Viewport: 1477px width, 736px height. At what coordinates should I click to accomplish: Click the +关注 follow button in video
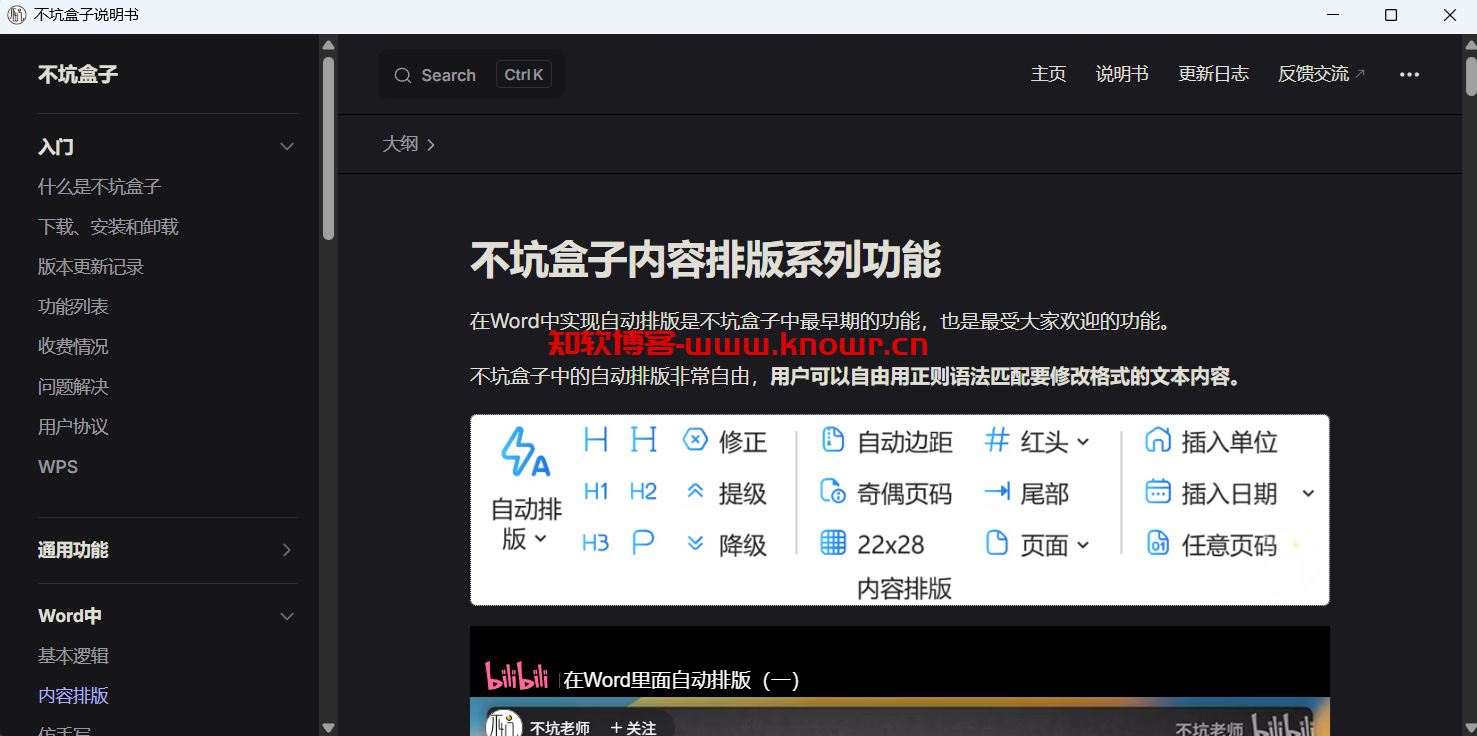633,728
